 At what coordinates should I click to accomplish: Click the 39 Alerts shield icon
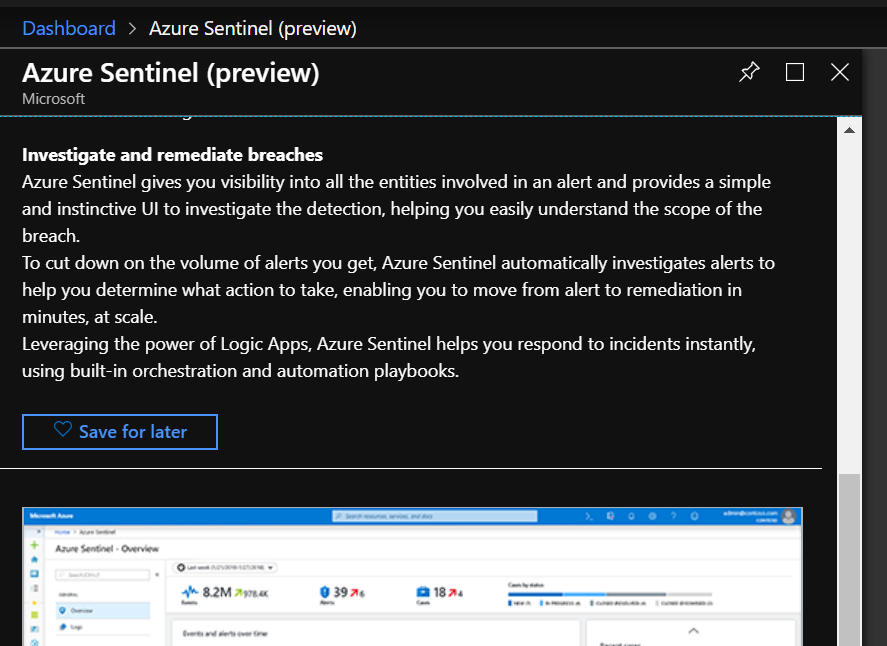(323, 592)
